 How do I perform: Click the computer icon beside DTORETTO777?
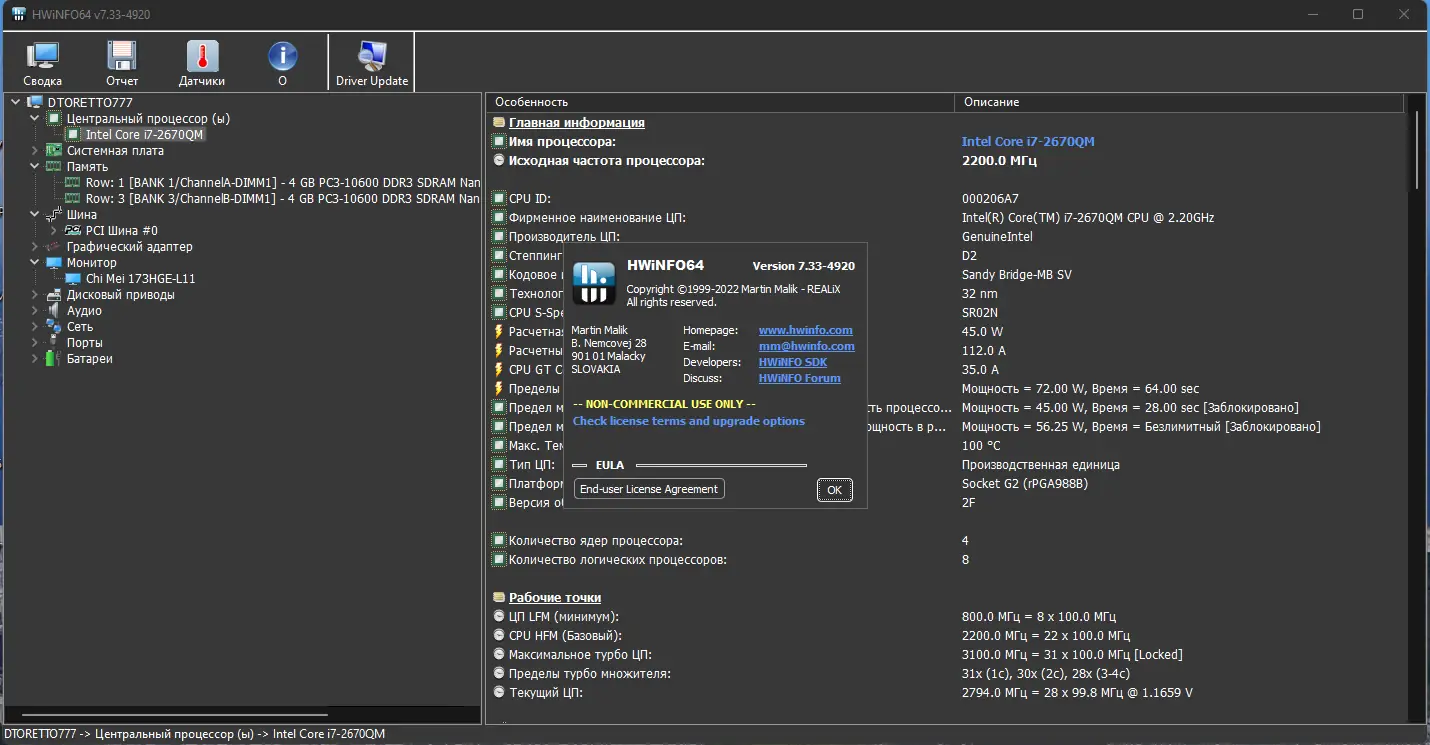(x=35, y=102)
